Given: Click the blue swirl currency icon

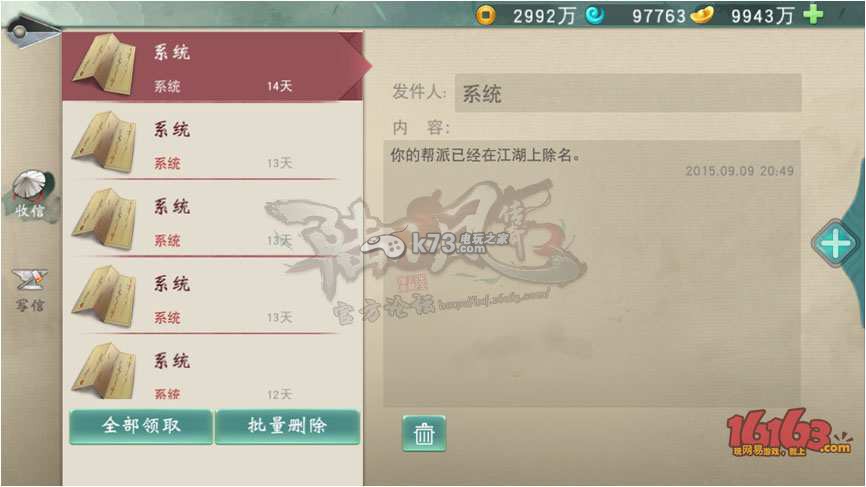Looking at the screenshot, I should [x=595, y=15].
